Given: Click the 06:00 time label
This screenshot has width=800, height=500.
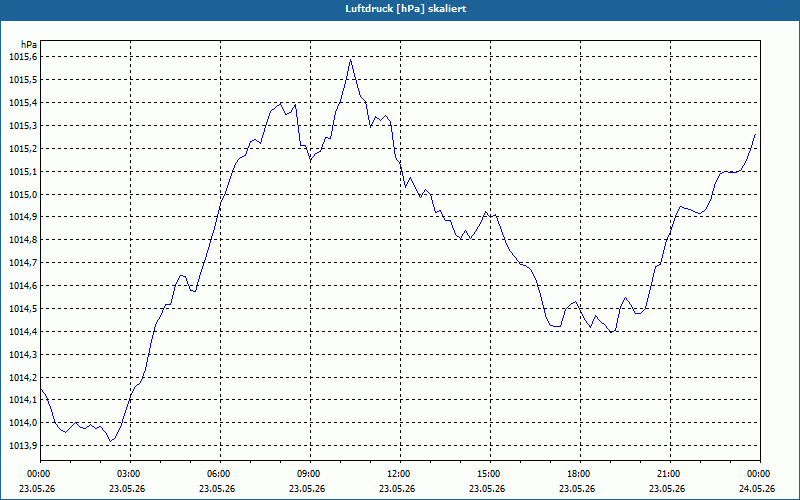Looking at the screenshot, I should tap(220, 474).
